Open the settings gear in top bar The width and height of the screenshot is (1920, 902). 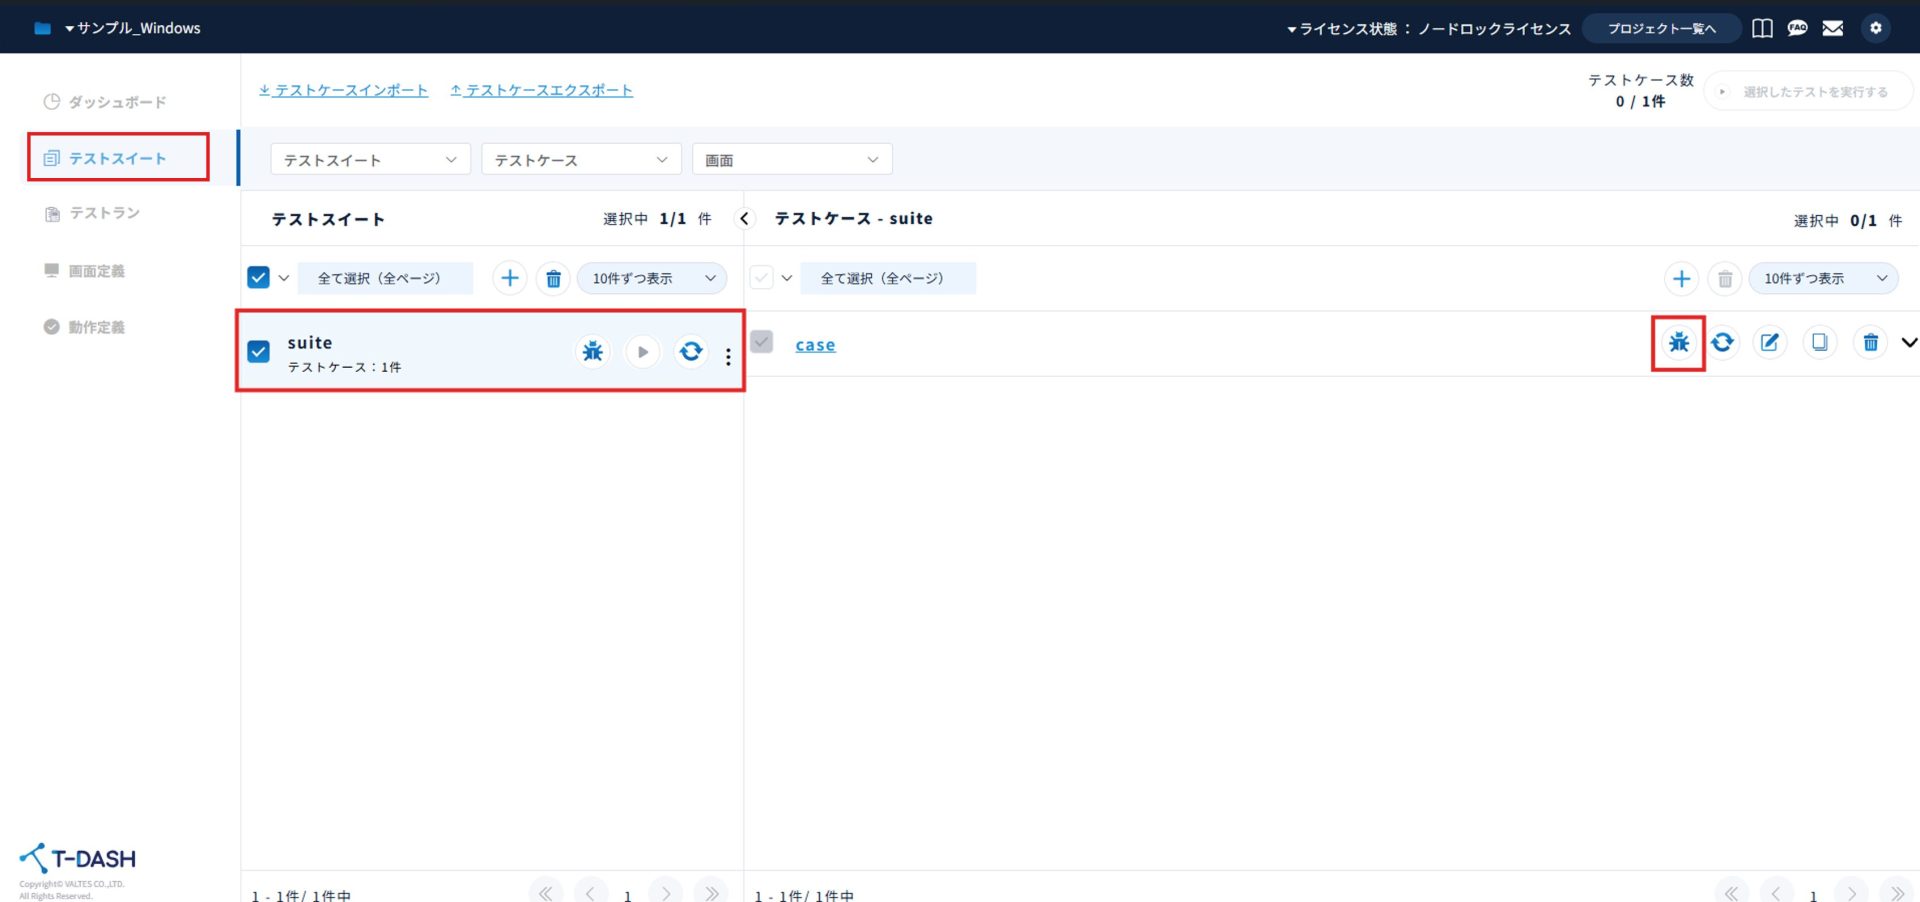(1875, 28)
